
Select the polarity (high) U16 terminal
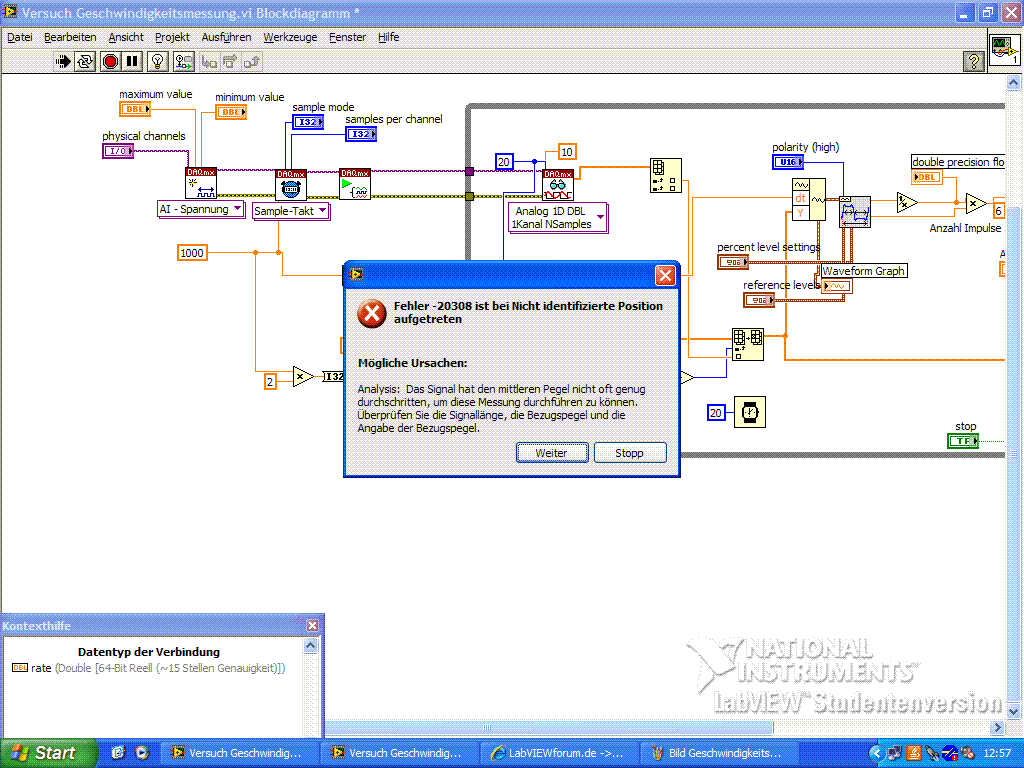[788, 162]
